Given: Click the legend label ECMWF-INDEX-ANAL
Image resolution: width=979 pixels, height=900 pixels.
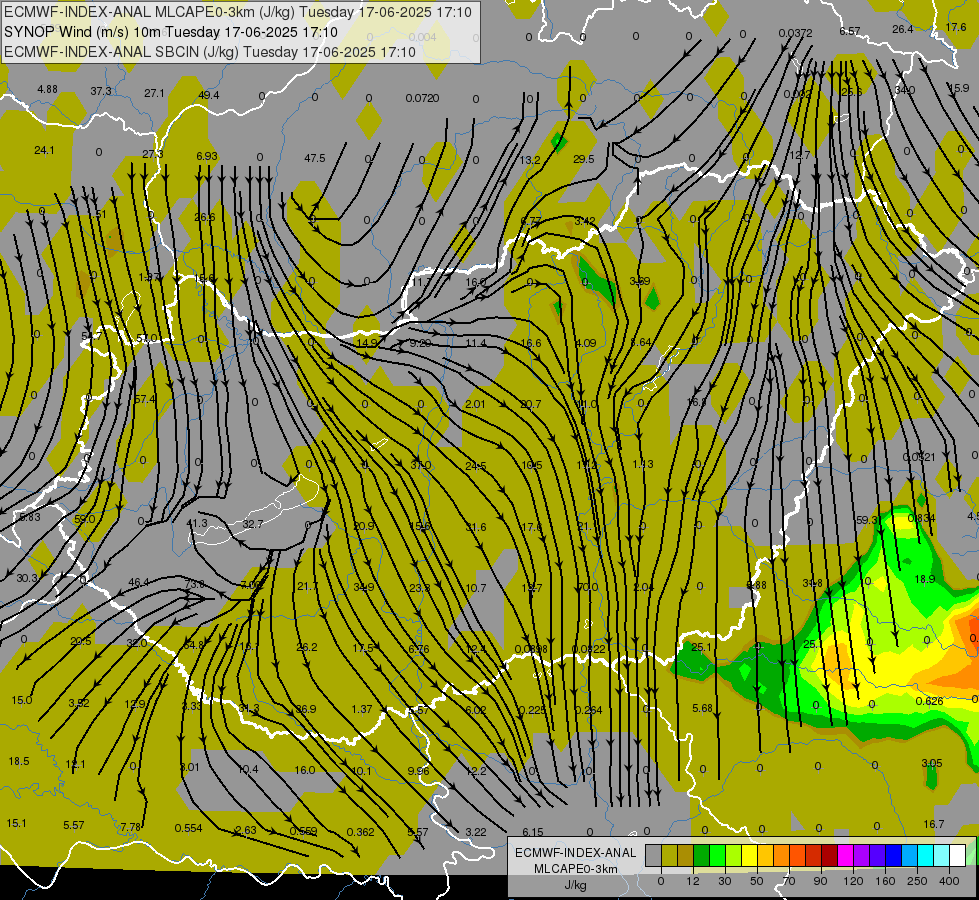Looking at the screenshot, I should (575, 853).
